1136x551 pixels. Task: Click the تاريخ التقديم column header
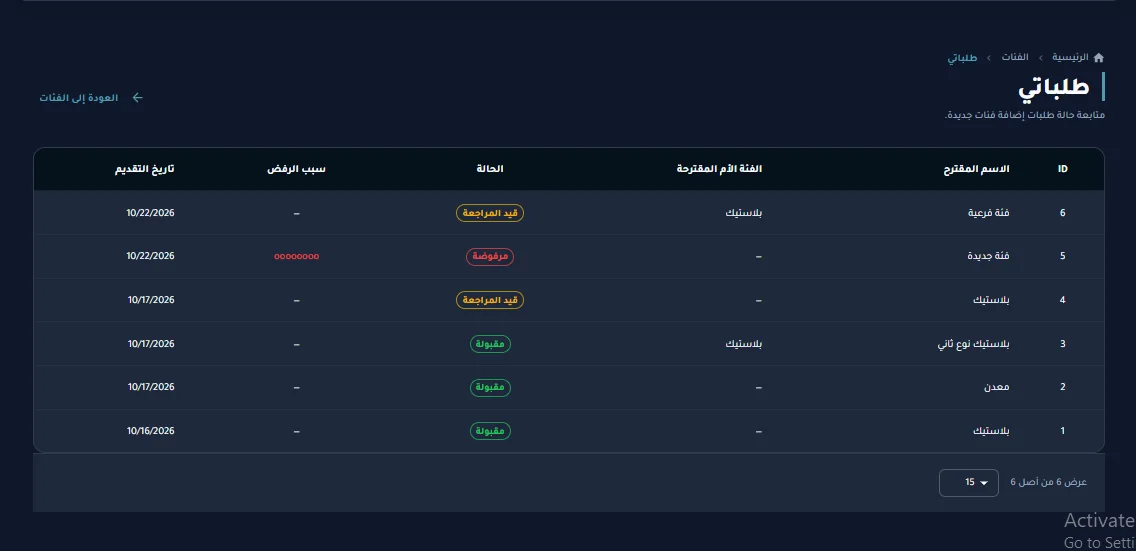click(x=145, y=169)
